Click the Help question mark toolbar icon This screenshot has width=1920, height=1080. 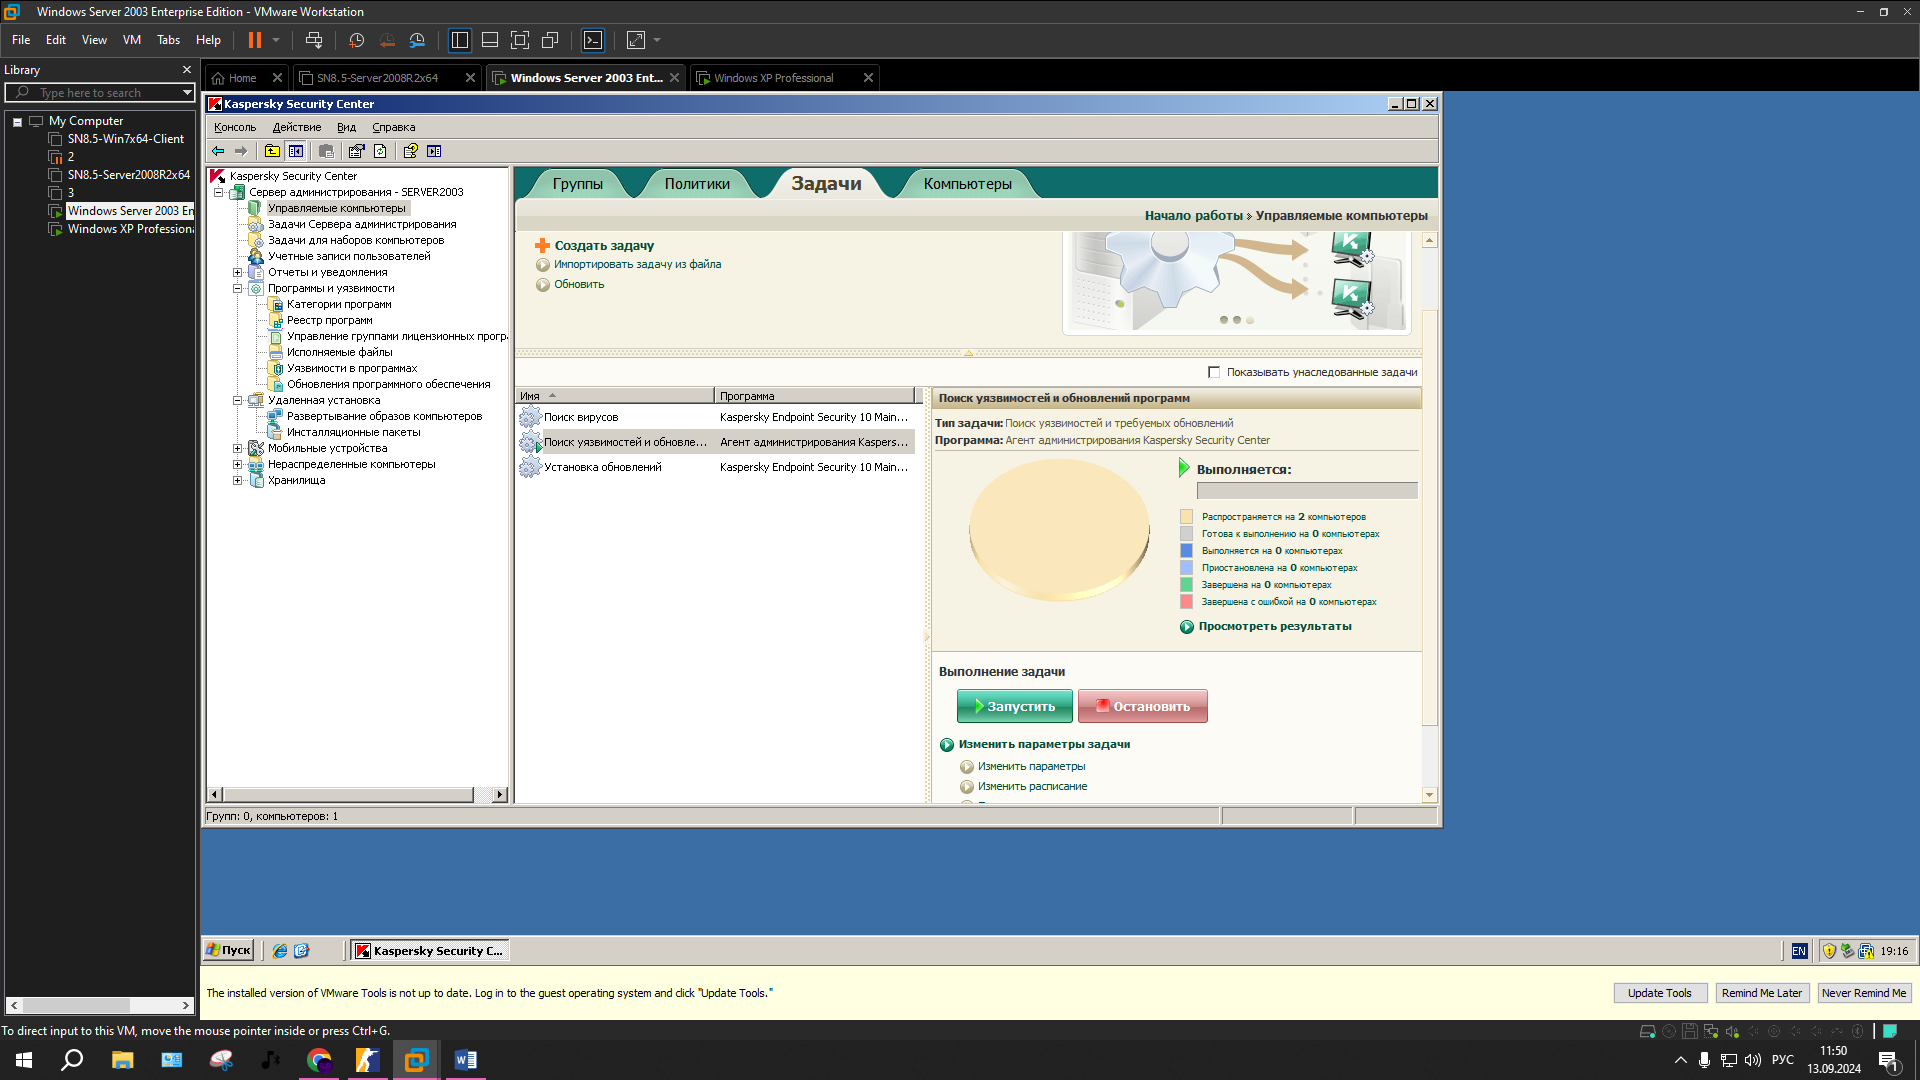click(x=410, y=151)
